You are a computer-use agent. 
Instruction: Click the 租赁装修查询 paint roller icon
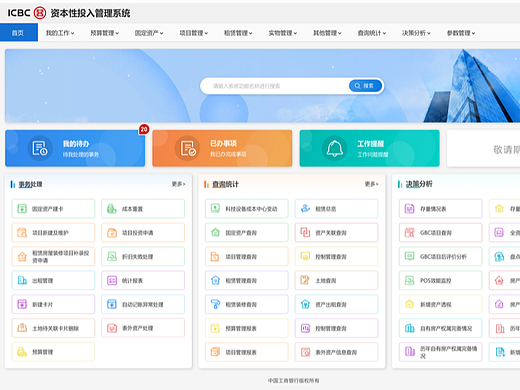tap(215, 304)
